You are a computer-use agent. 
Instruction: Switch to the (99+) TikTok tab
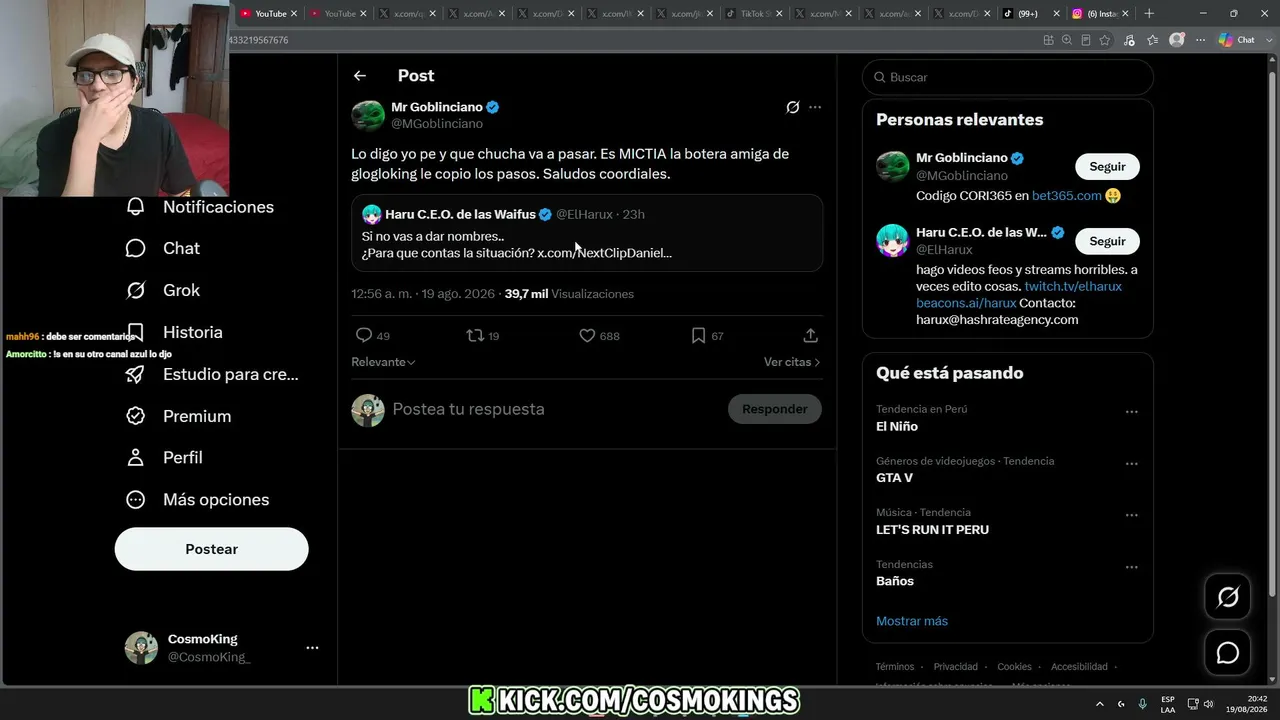tap(1031, 14)
